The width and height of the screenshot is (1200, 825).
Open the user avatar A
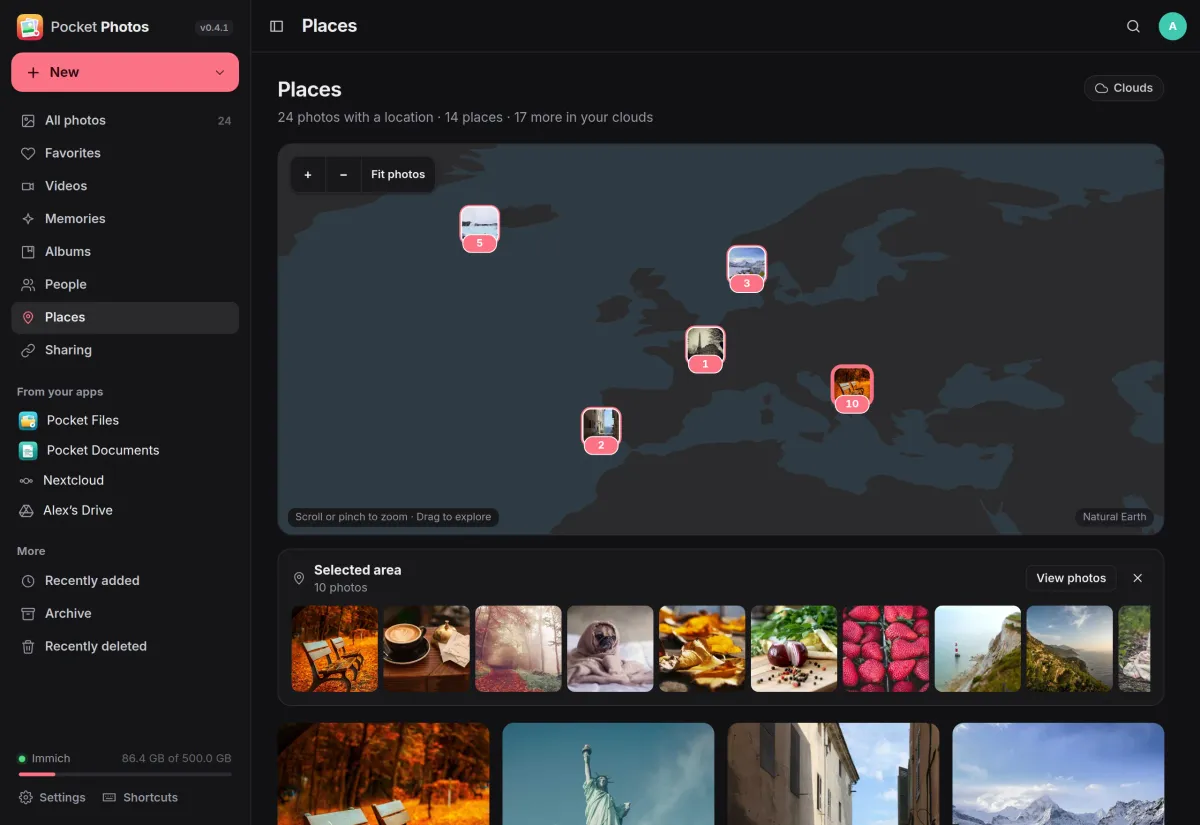(1172, 26)
